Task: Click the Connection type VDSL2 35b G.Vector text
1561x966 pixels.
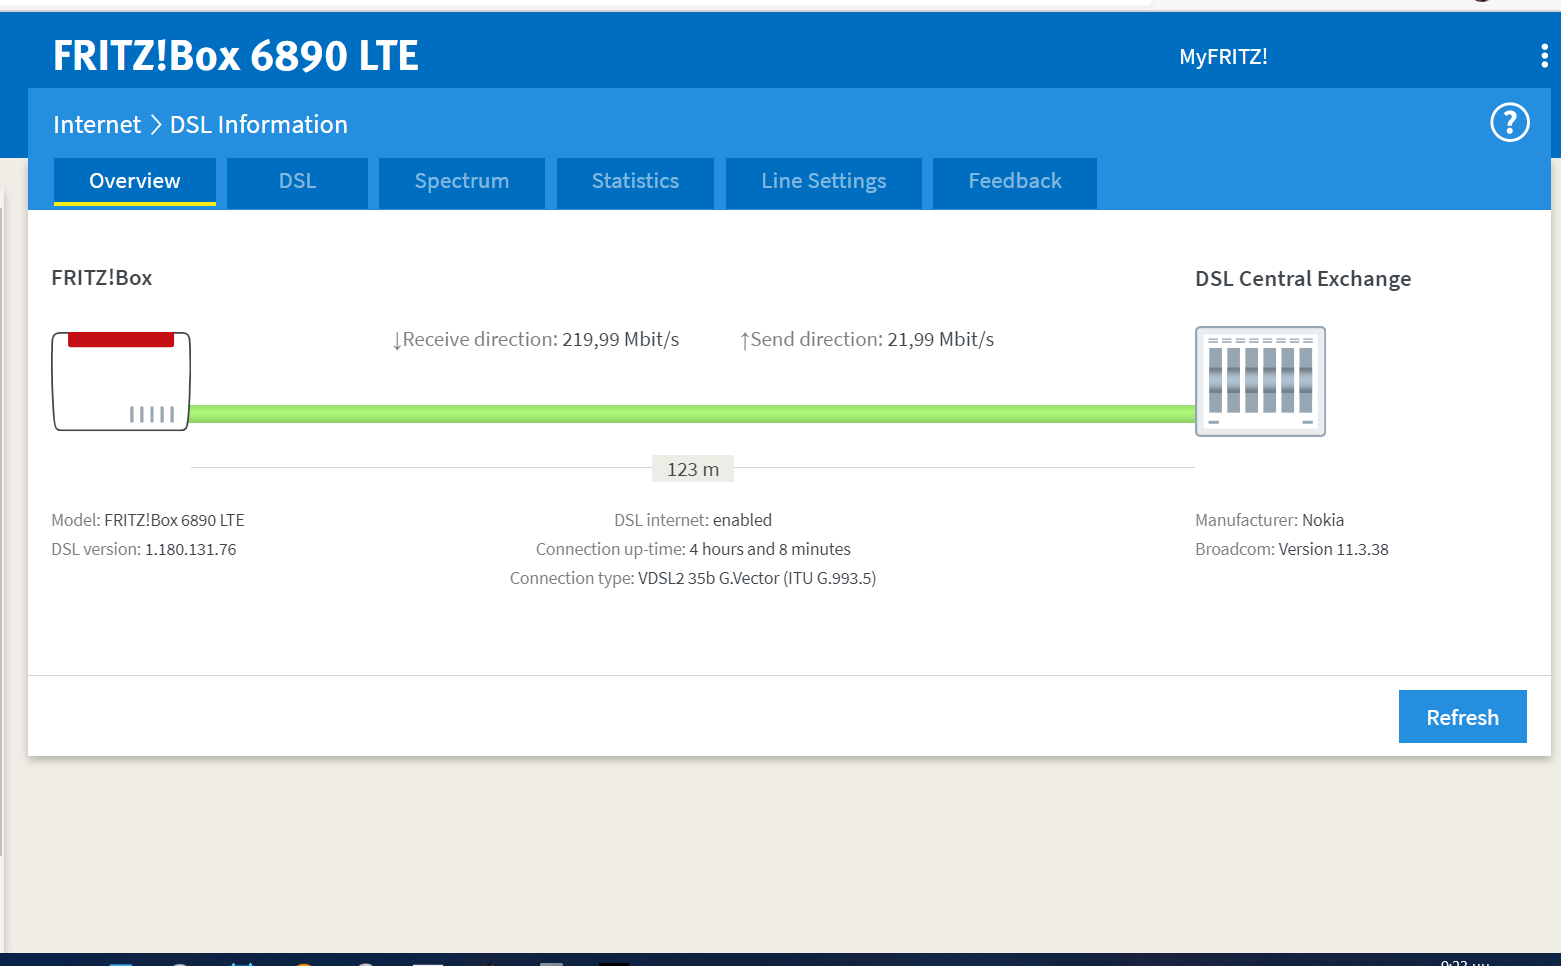Action: tap(693, 578)
